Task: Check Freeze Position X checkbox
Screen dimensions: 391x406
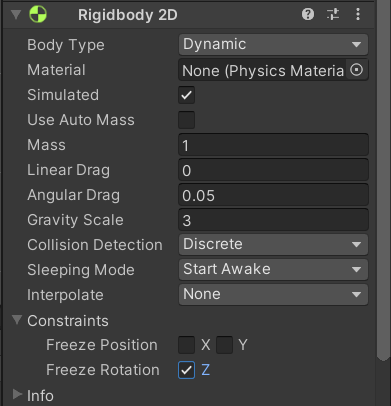Action: click(x=186, y=345)
